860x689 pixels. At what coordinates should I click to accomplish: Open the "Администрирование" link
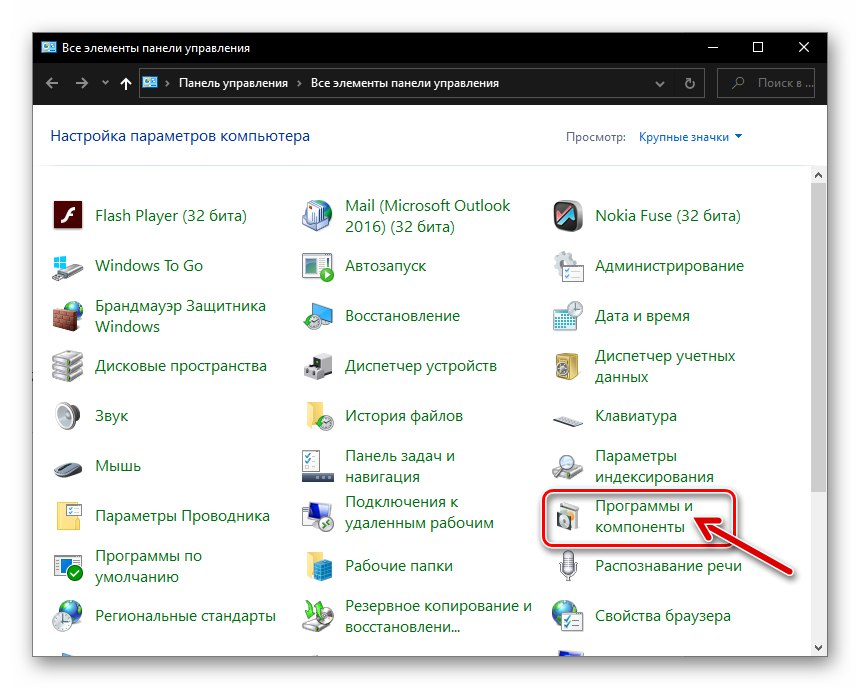click(x=669, y=266)
